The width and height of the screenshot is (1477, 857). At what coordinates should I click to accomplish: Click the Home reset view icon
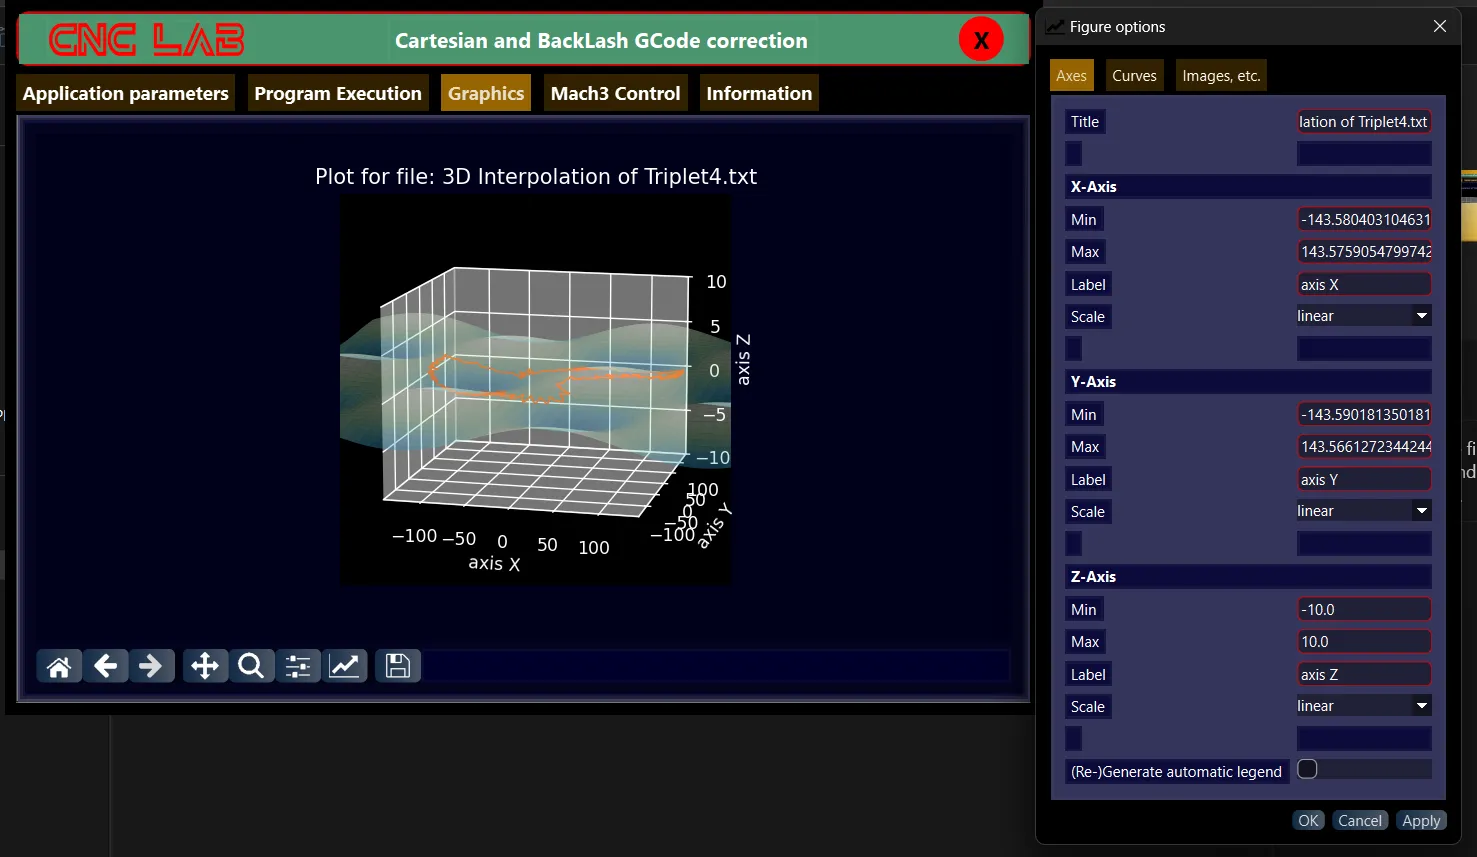[x=59, y=666]
